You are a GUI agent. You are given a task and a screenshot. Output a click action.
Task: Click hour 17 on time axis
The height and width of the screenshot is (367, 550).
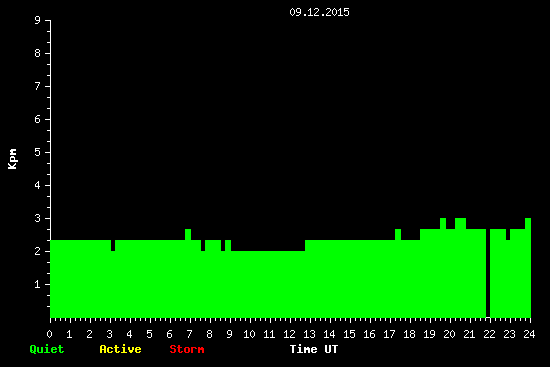pyautogui.click(x=389, y=334)
